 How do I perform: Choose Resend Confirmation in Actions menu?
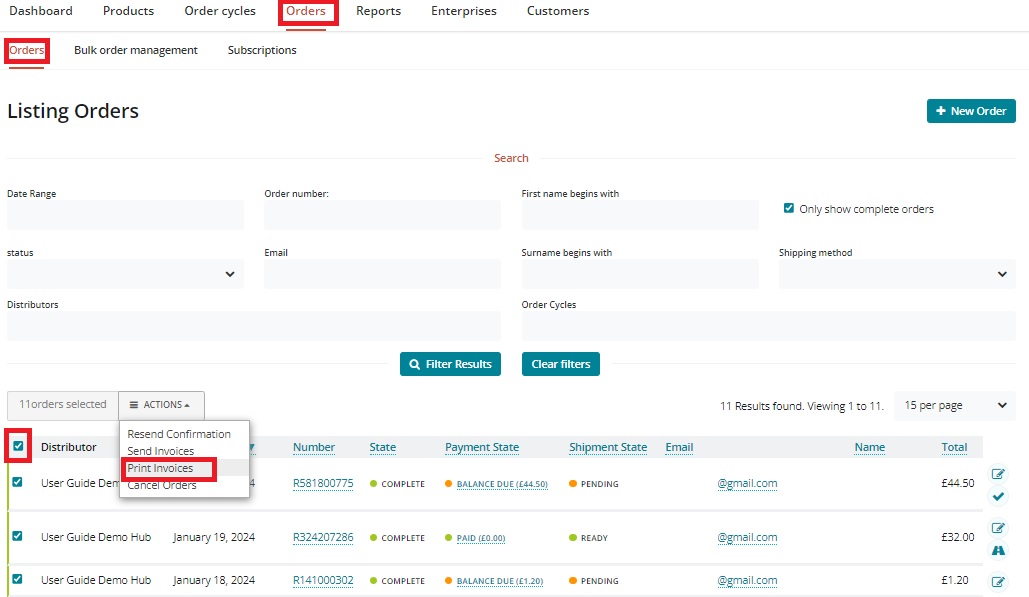coord(179,434)
